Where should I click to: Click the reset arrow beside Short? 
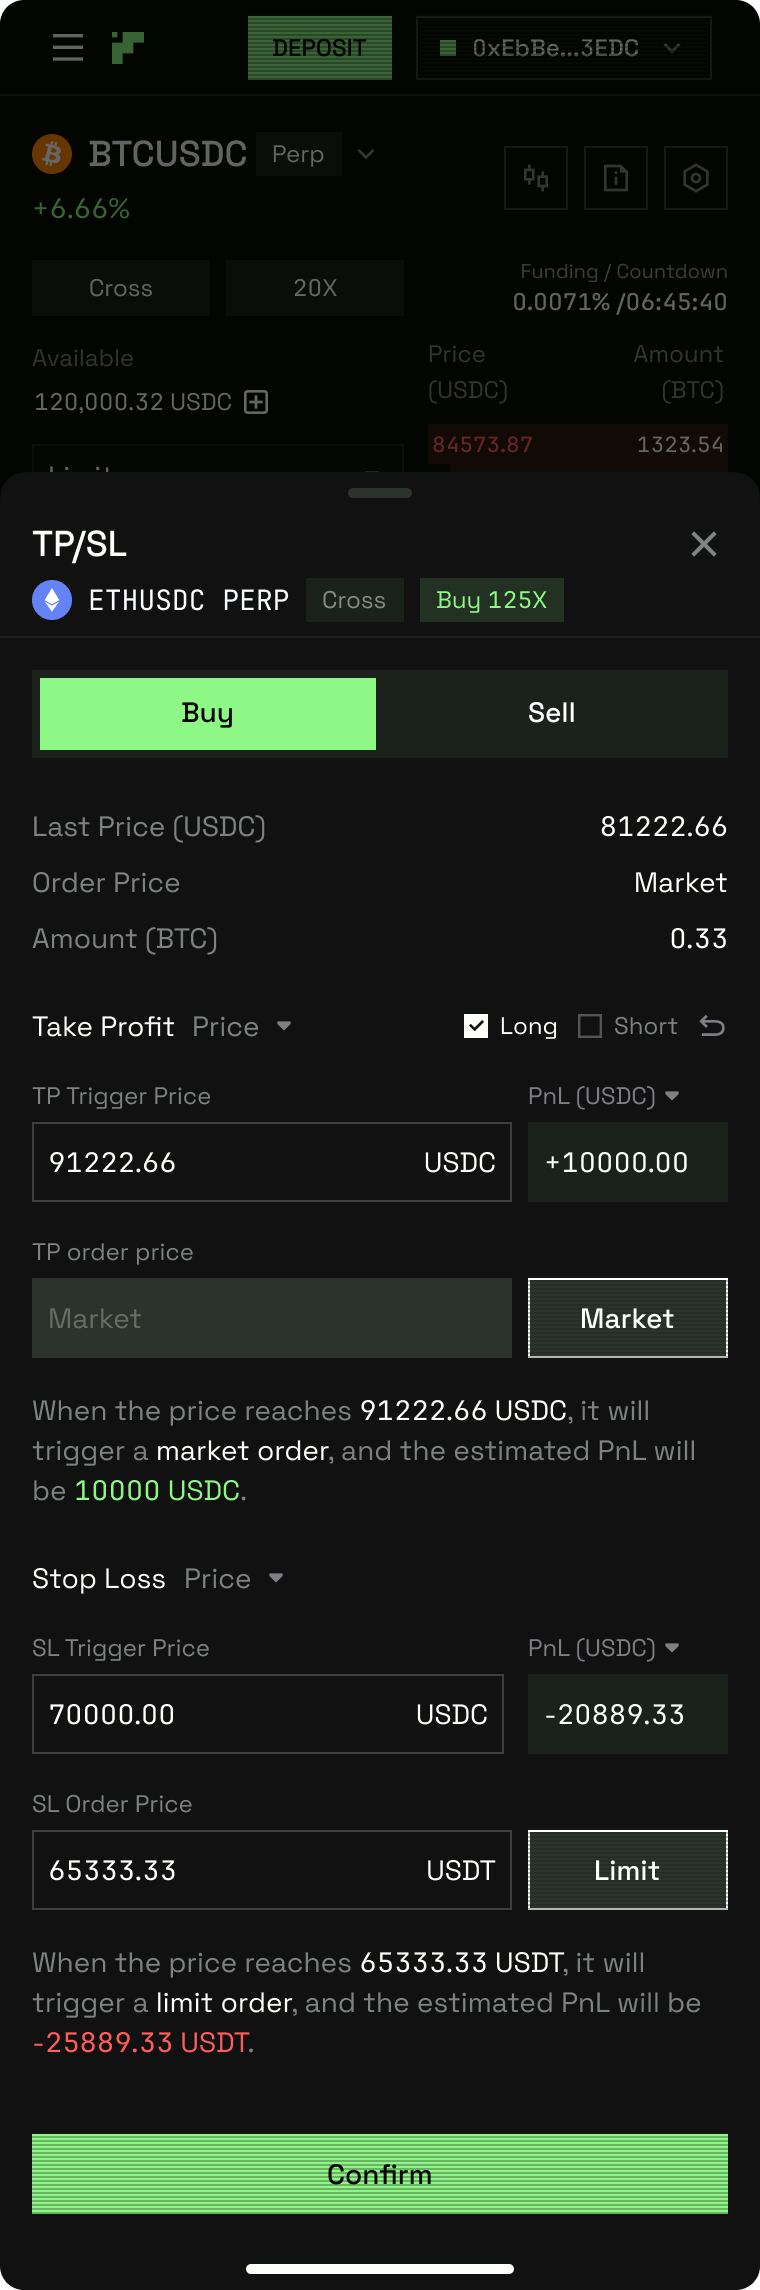712,1026
